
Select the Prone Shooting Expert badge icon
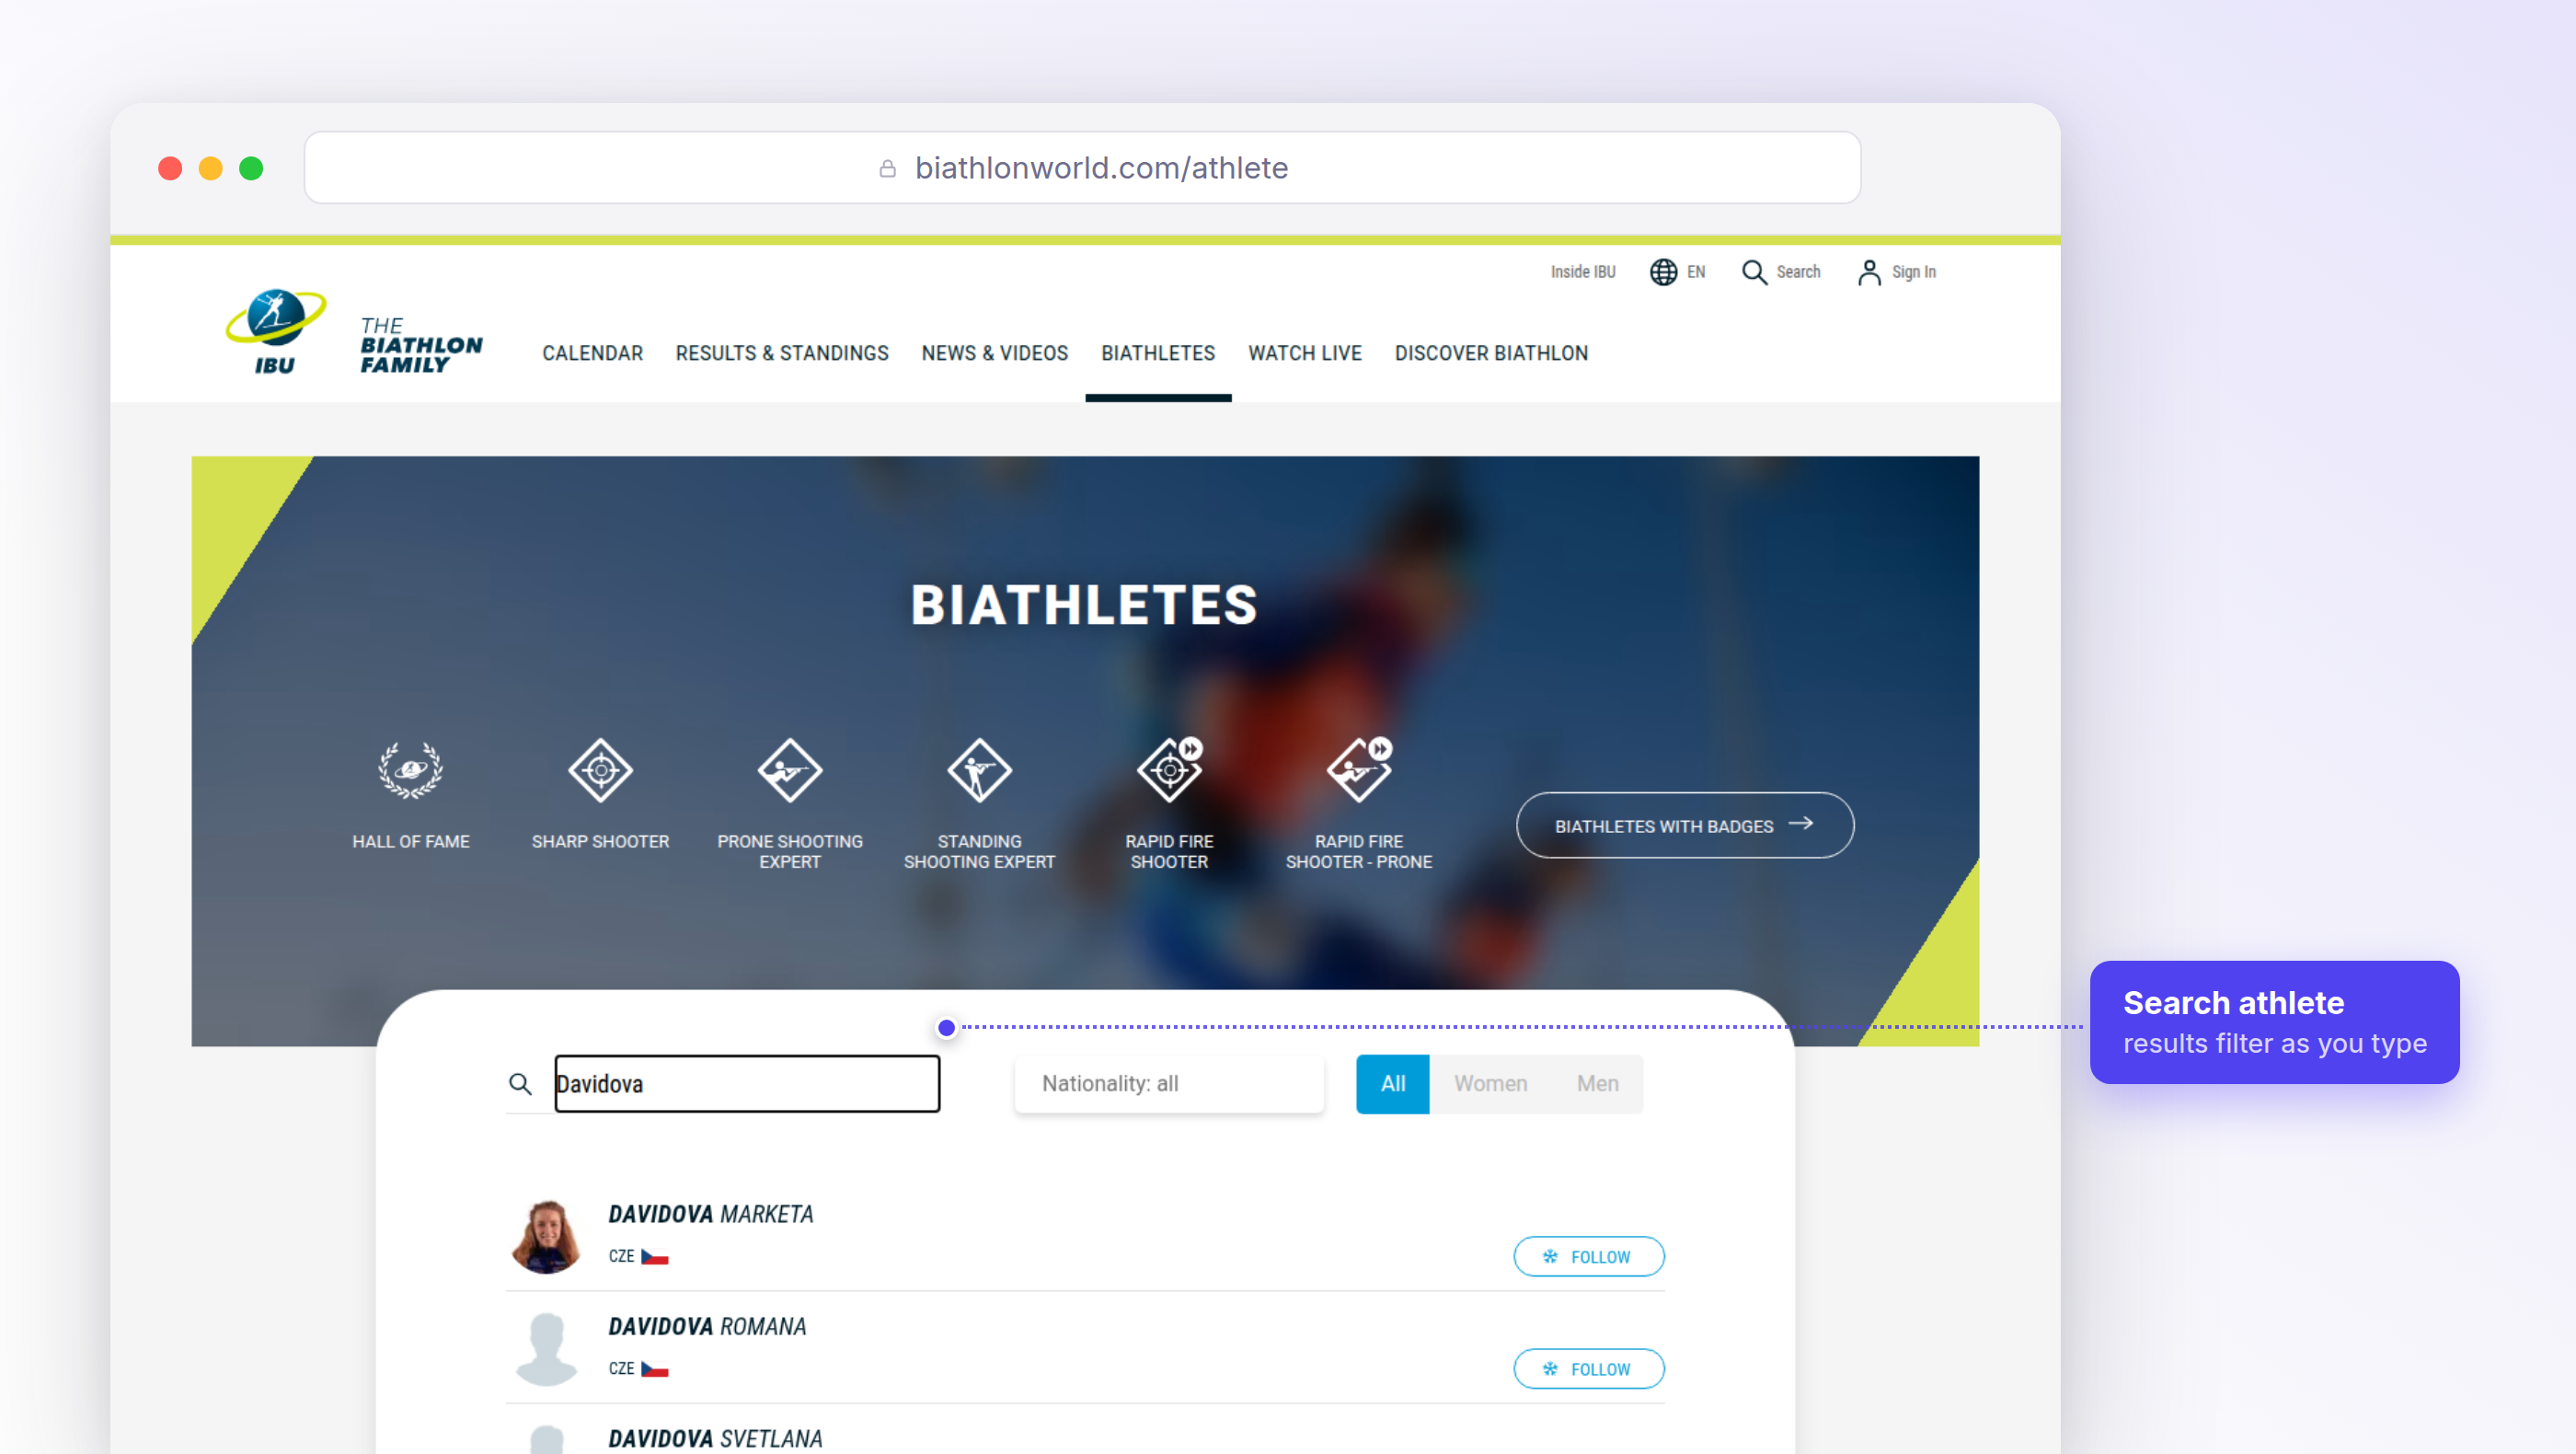point(790,770)
